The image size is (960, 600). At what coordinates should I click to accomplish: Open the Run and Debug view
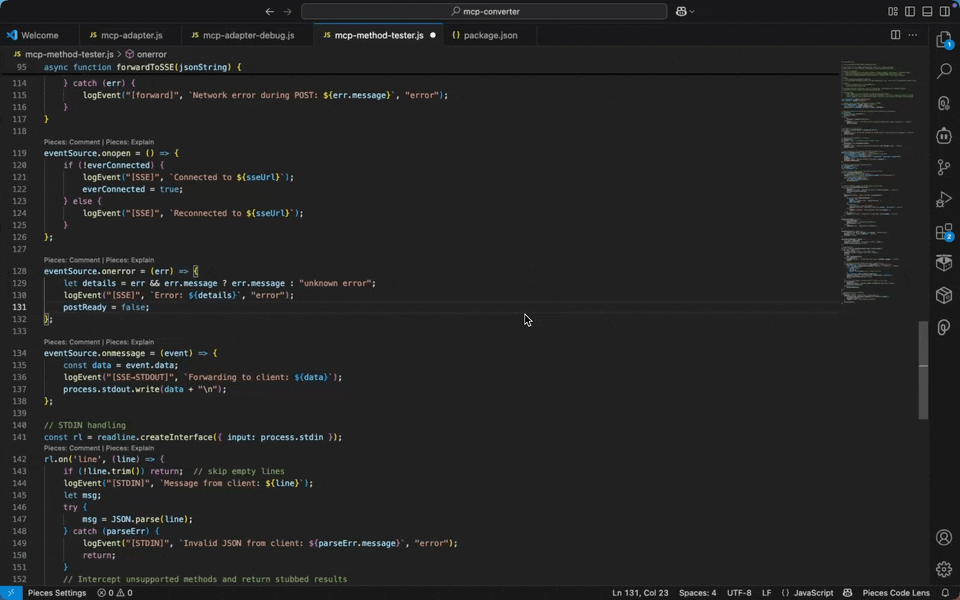pyautogui.click(x=943, y=200)
